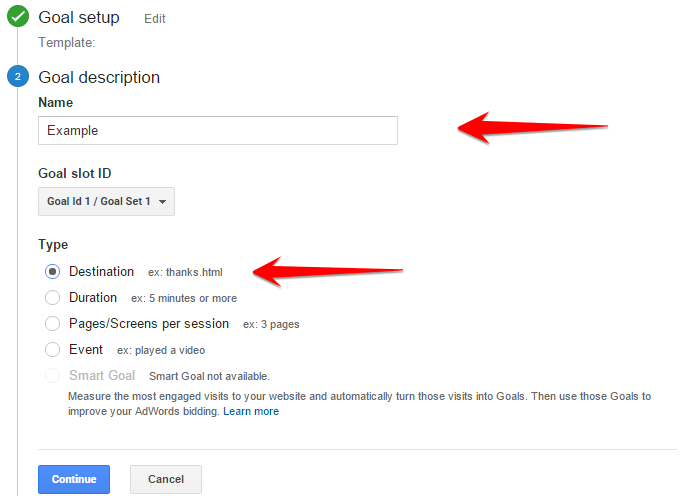Image resolution: width=682 pixels, height=496 pixels.
Task: Click the Goal setup step heading
Action: click(x=79, y=18)
